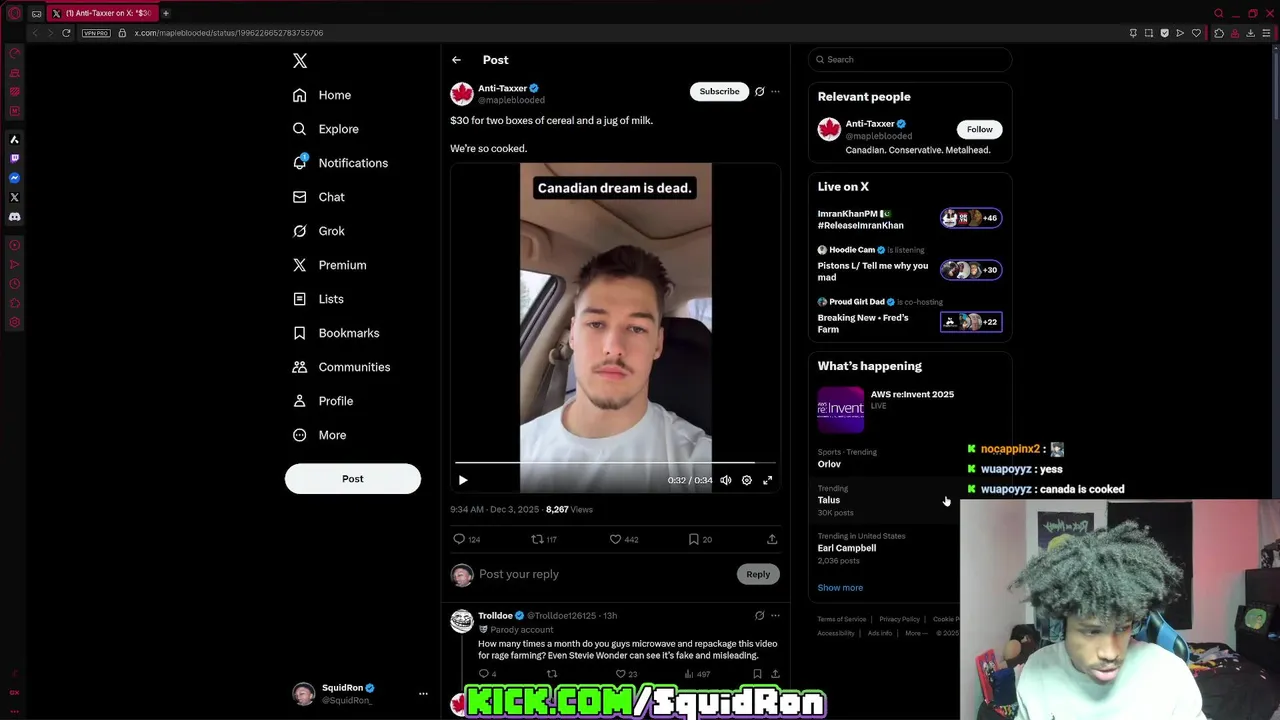
Task: Click the X Search box
Action: (910, 59)
